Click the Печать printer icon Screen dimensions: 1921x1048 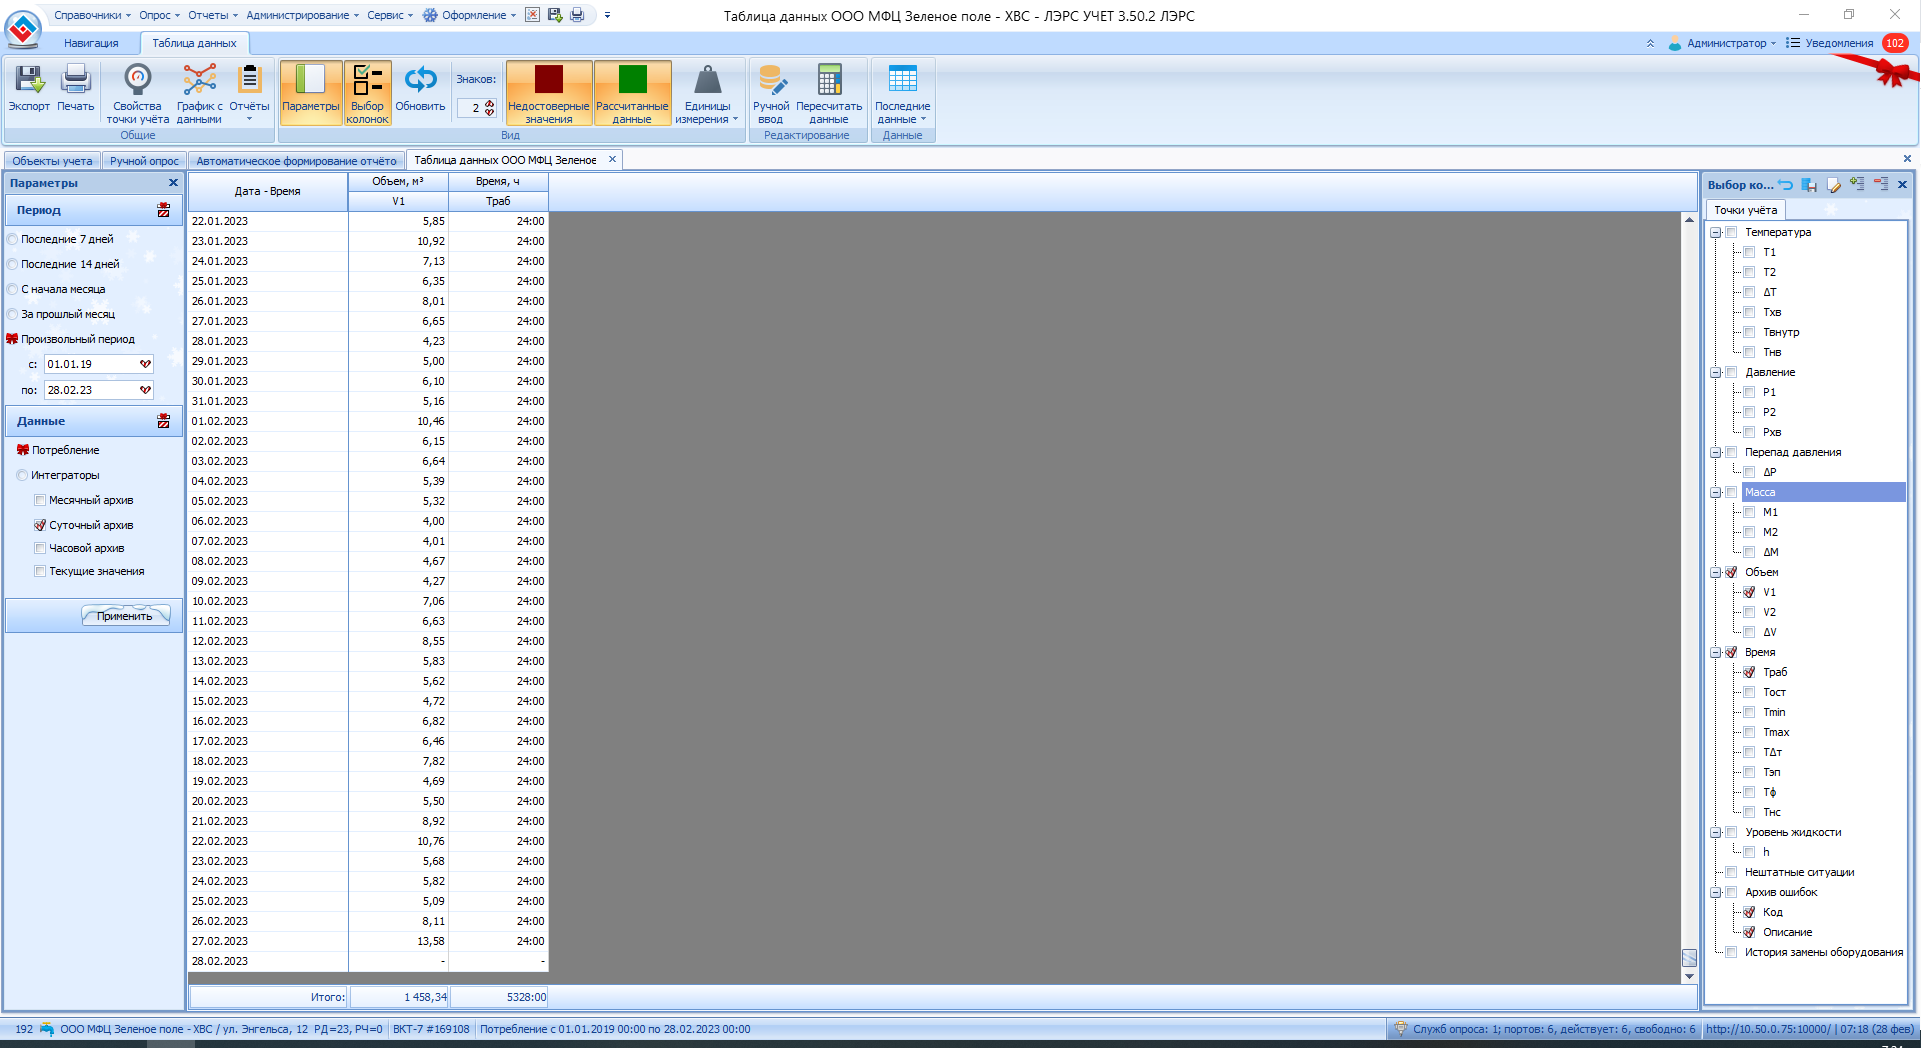coord(76,80)
